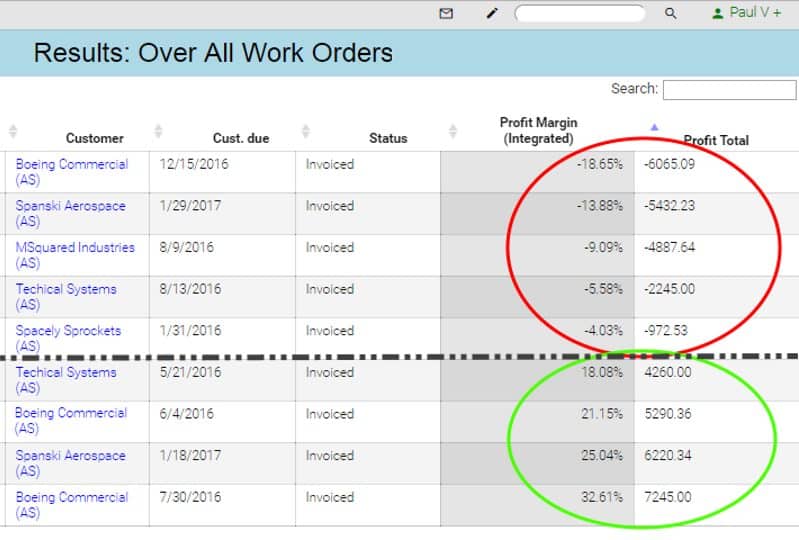Click the 32.61% profit margin cell
Image resolution: width=799 pixels, height=540 pixels.
(537, 505)
